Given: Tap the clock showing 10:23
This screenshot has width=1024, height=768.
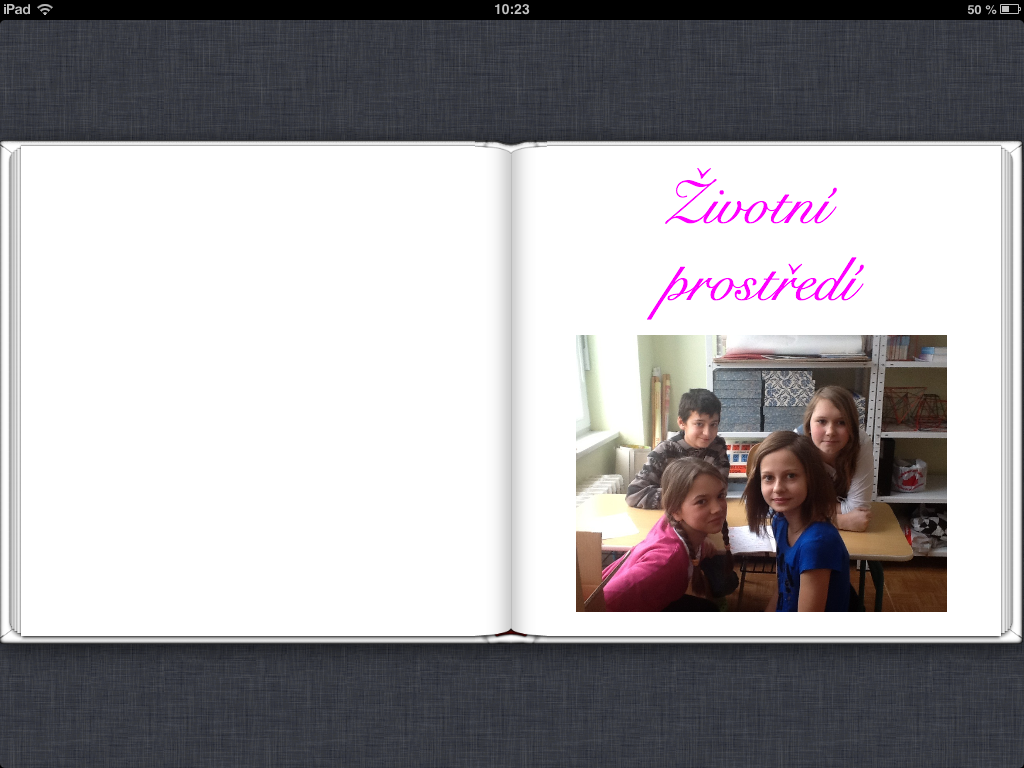Looking at the screenshot, I should point(511,9).
